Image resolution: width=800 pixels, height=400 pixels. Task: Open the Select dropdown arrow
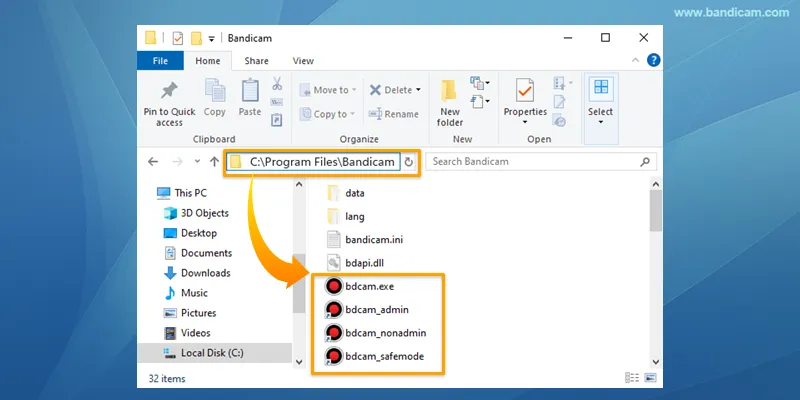tap(601, 122)
